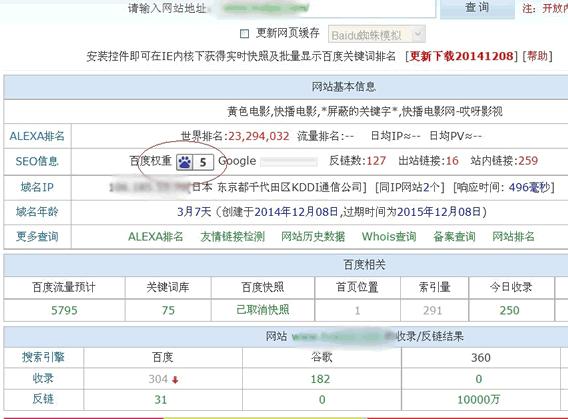Click the red down arrow beside 304

point(175,380)
